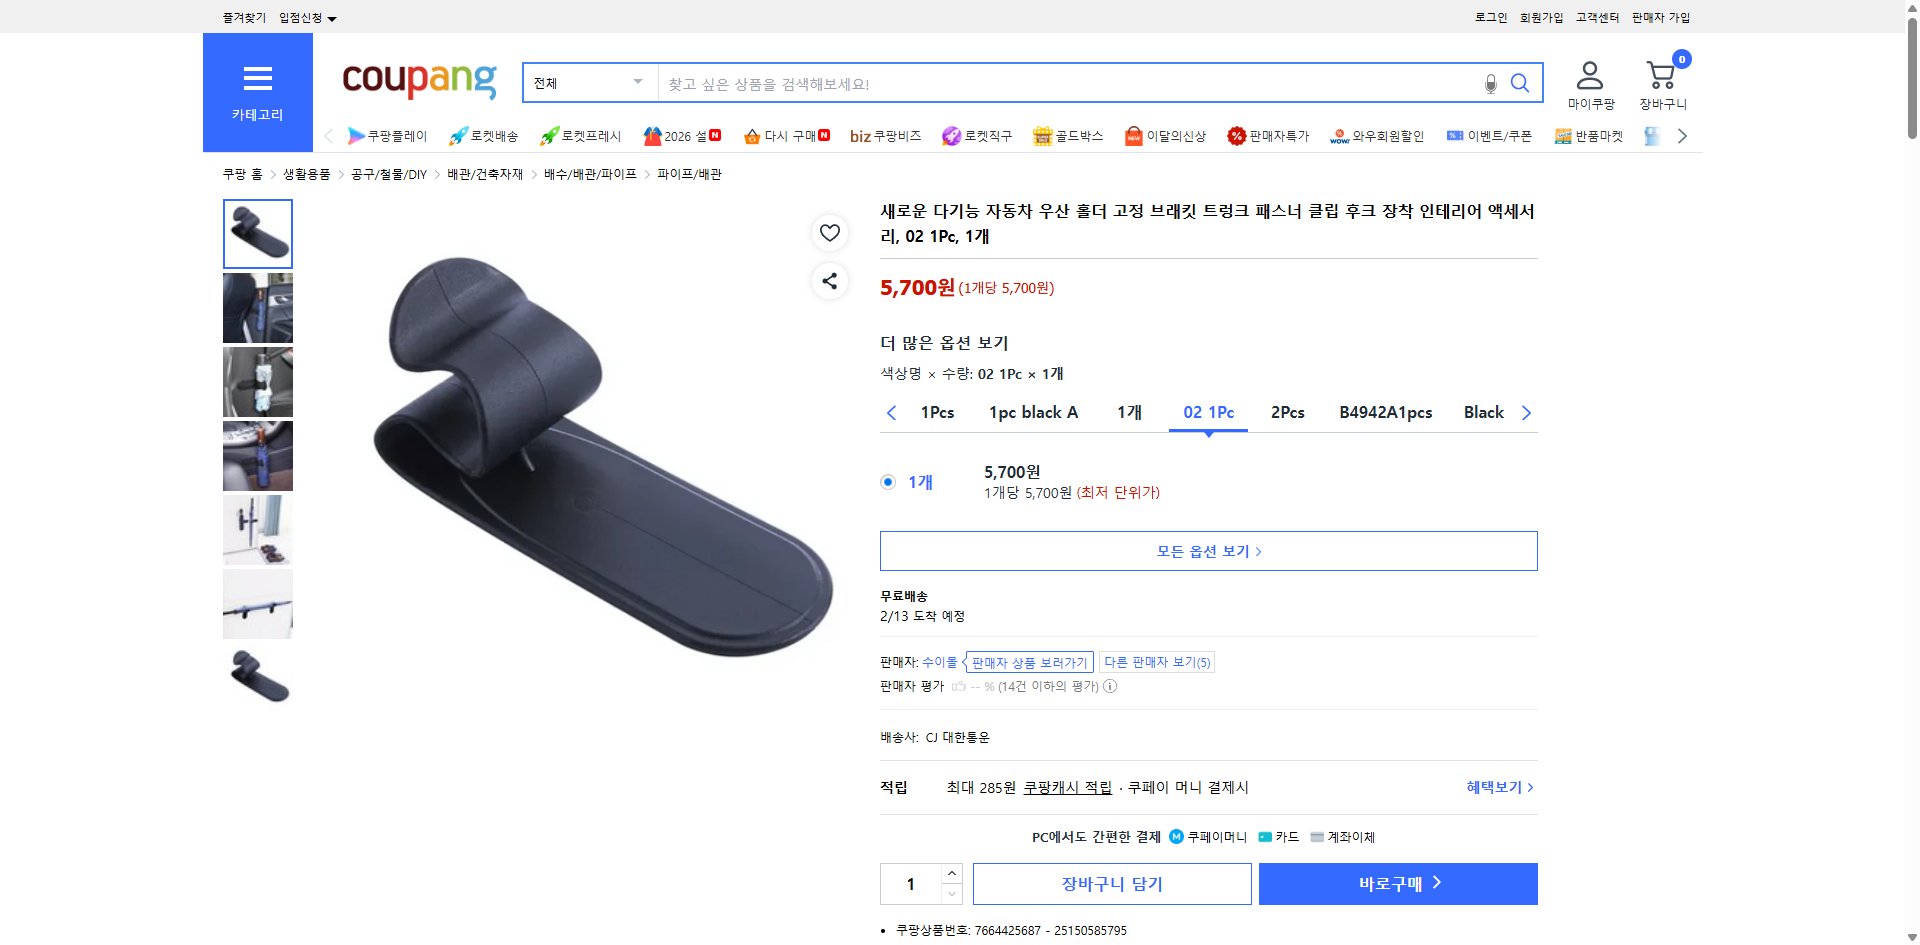
Task: Open 골드박스 deals
Action: [x=1068, y=135]
